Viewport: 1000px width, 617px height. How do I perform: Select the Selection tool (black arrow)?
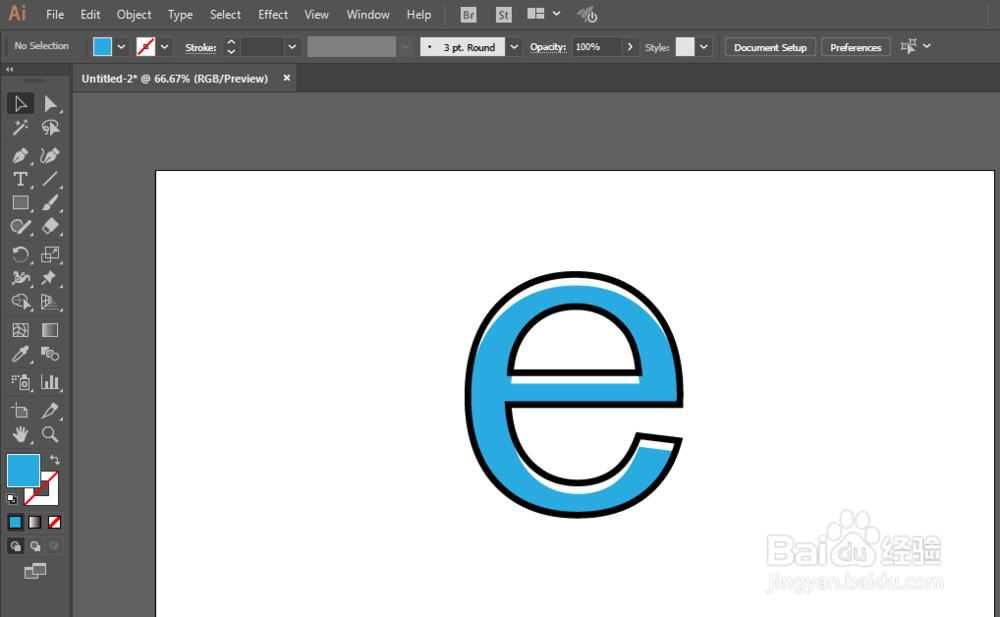click(x=20, y=103)
